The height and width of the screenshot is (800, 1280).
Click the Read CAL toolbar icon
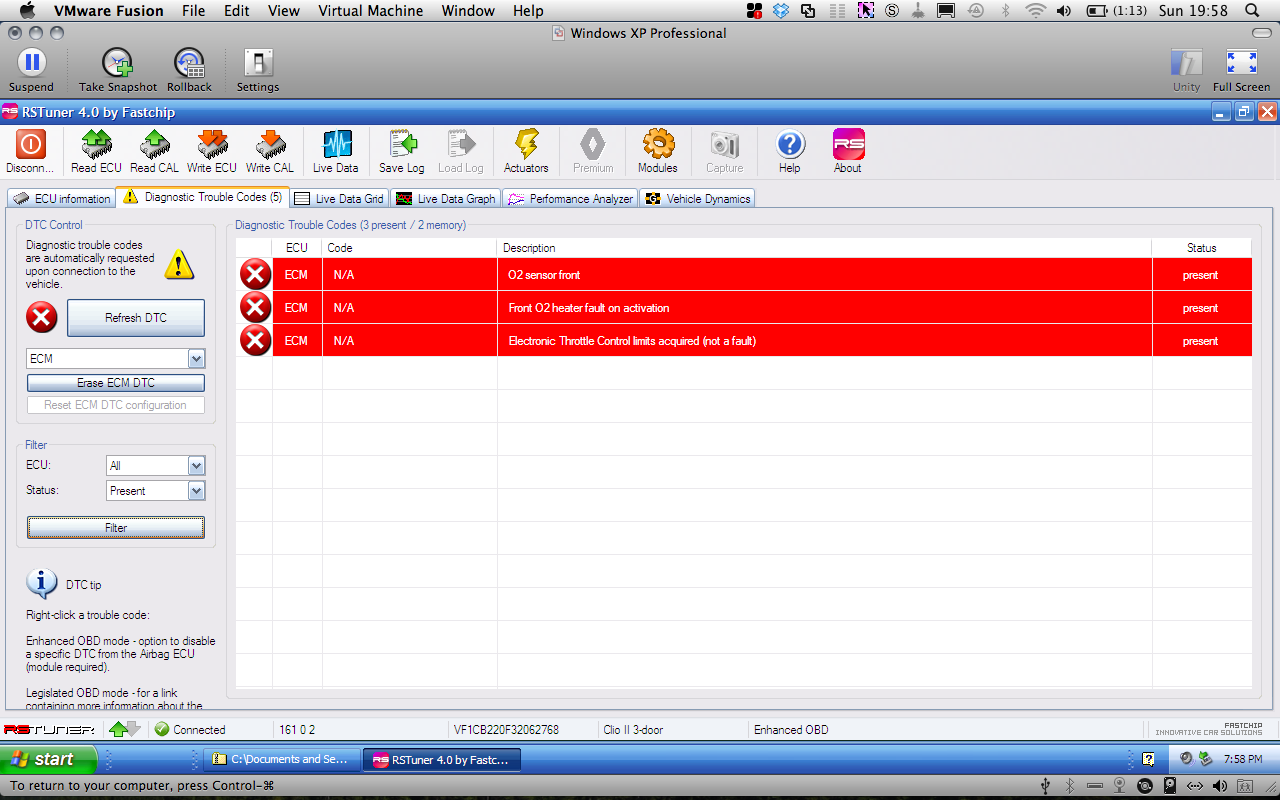(x=155, y=145)
